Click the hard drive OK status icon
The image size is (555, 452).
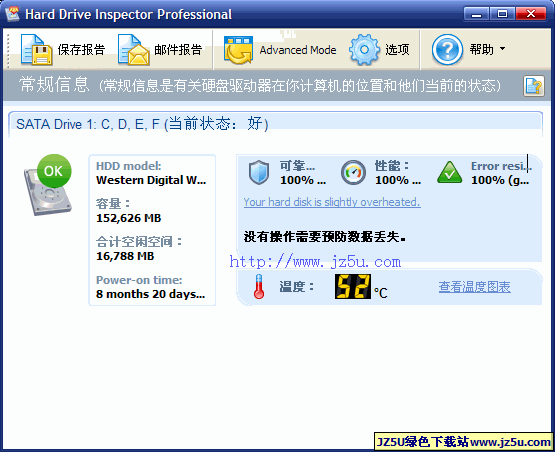(x=48, y=185)
